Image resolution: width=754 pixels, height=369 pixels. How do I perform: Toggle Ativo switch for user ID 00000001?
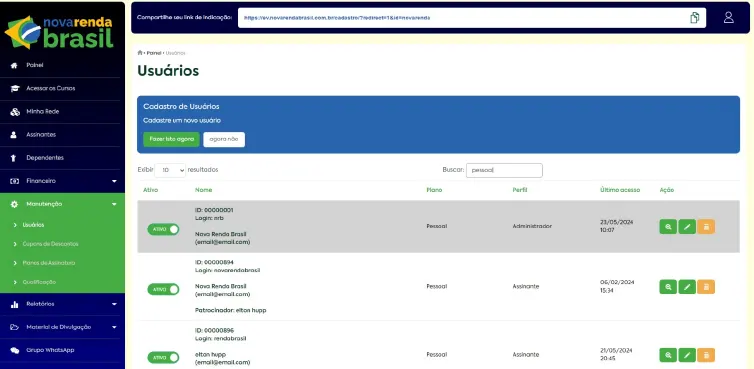click(163, 229)
